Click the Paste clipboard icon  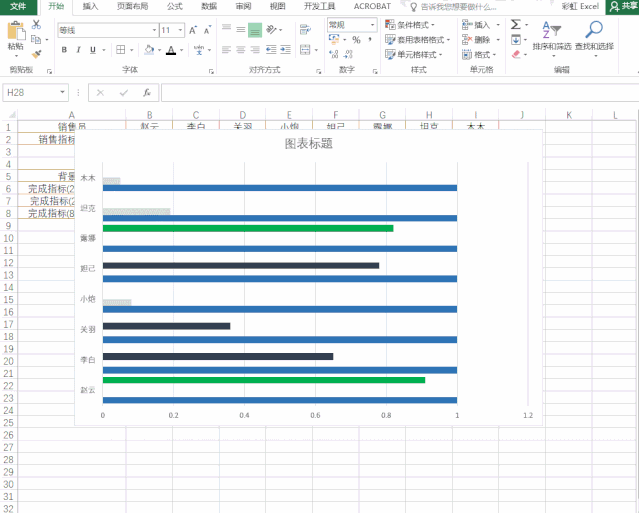(x=15, y=31)
